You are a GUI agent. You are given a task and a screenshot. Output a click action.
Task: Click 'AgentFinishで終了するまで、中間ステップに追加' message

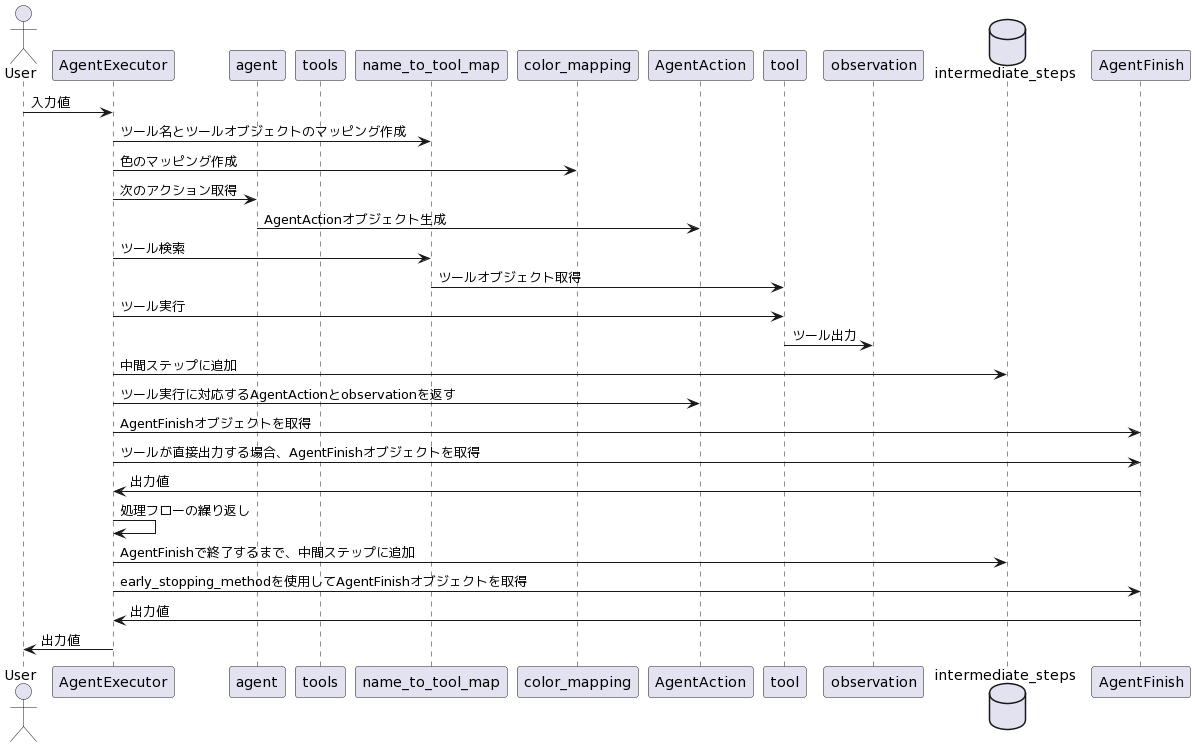(268, 552)
